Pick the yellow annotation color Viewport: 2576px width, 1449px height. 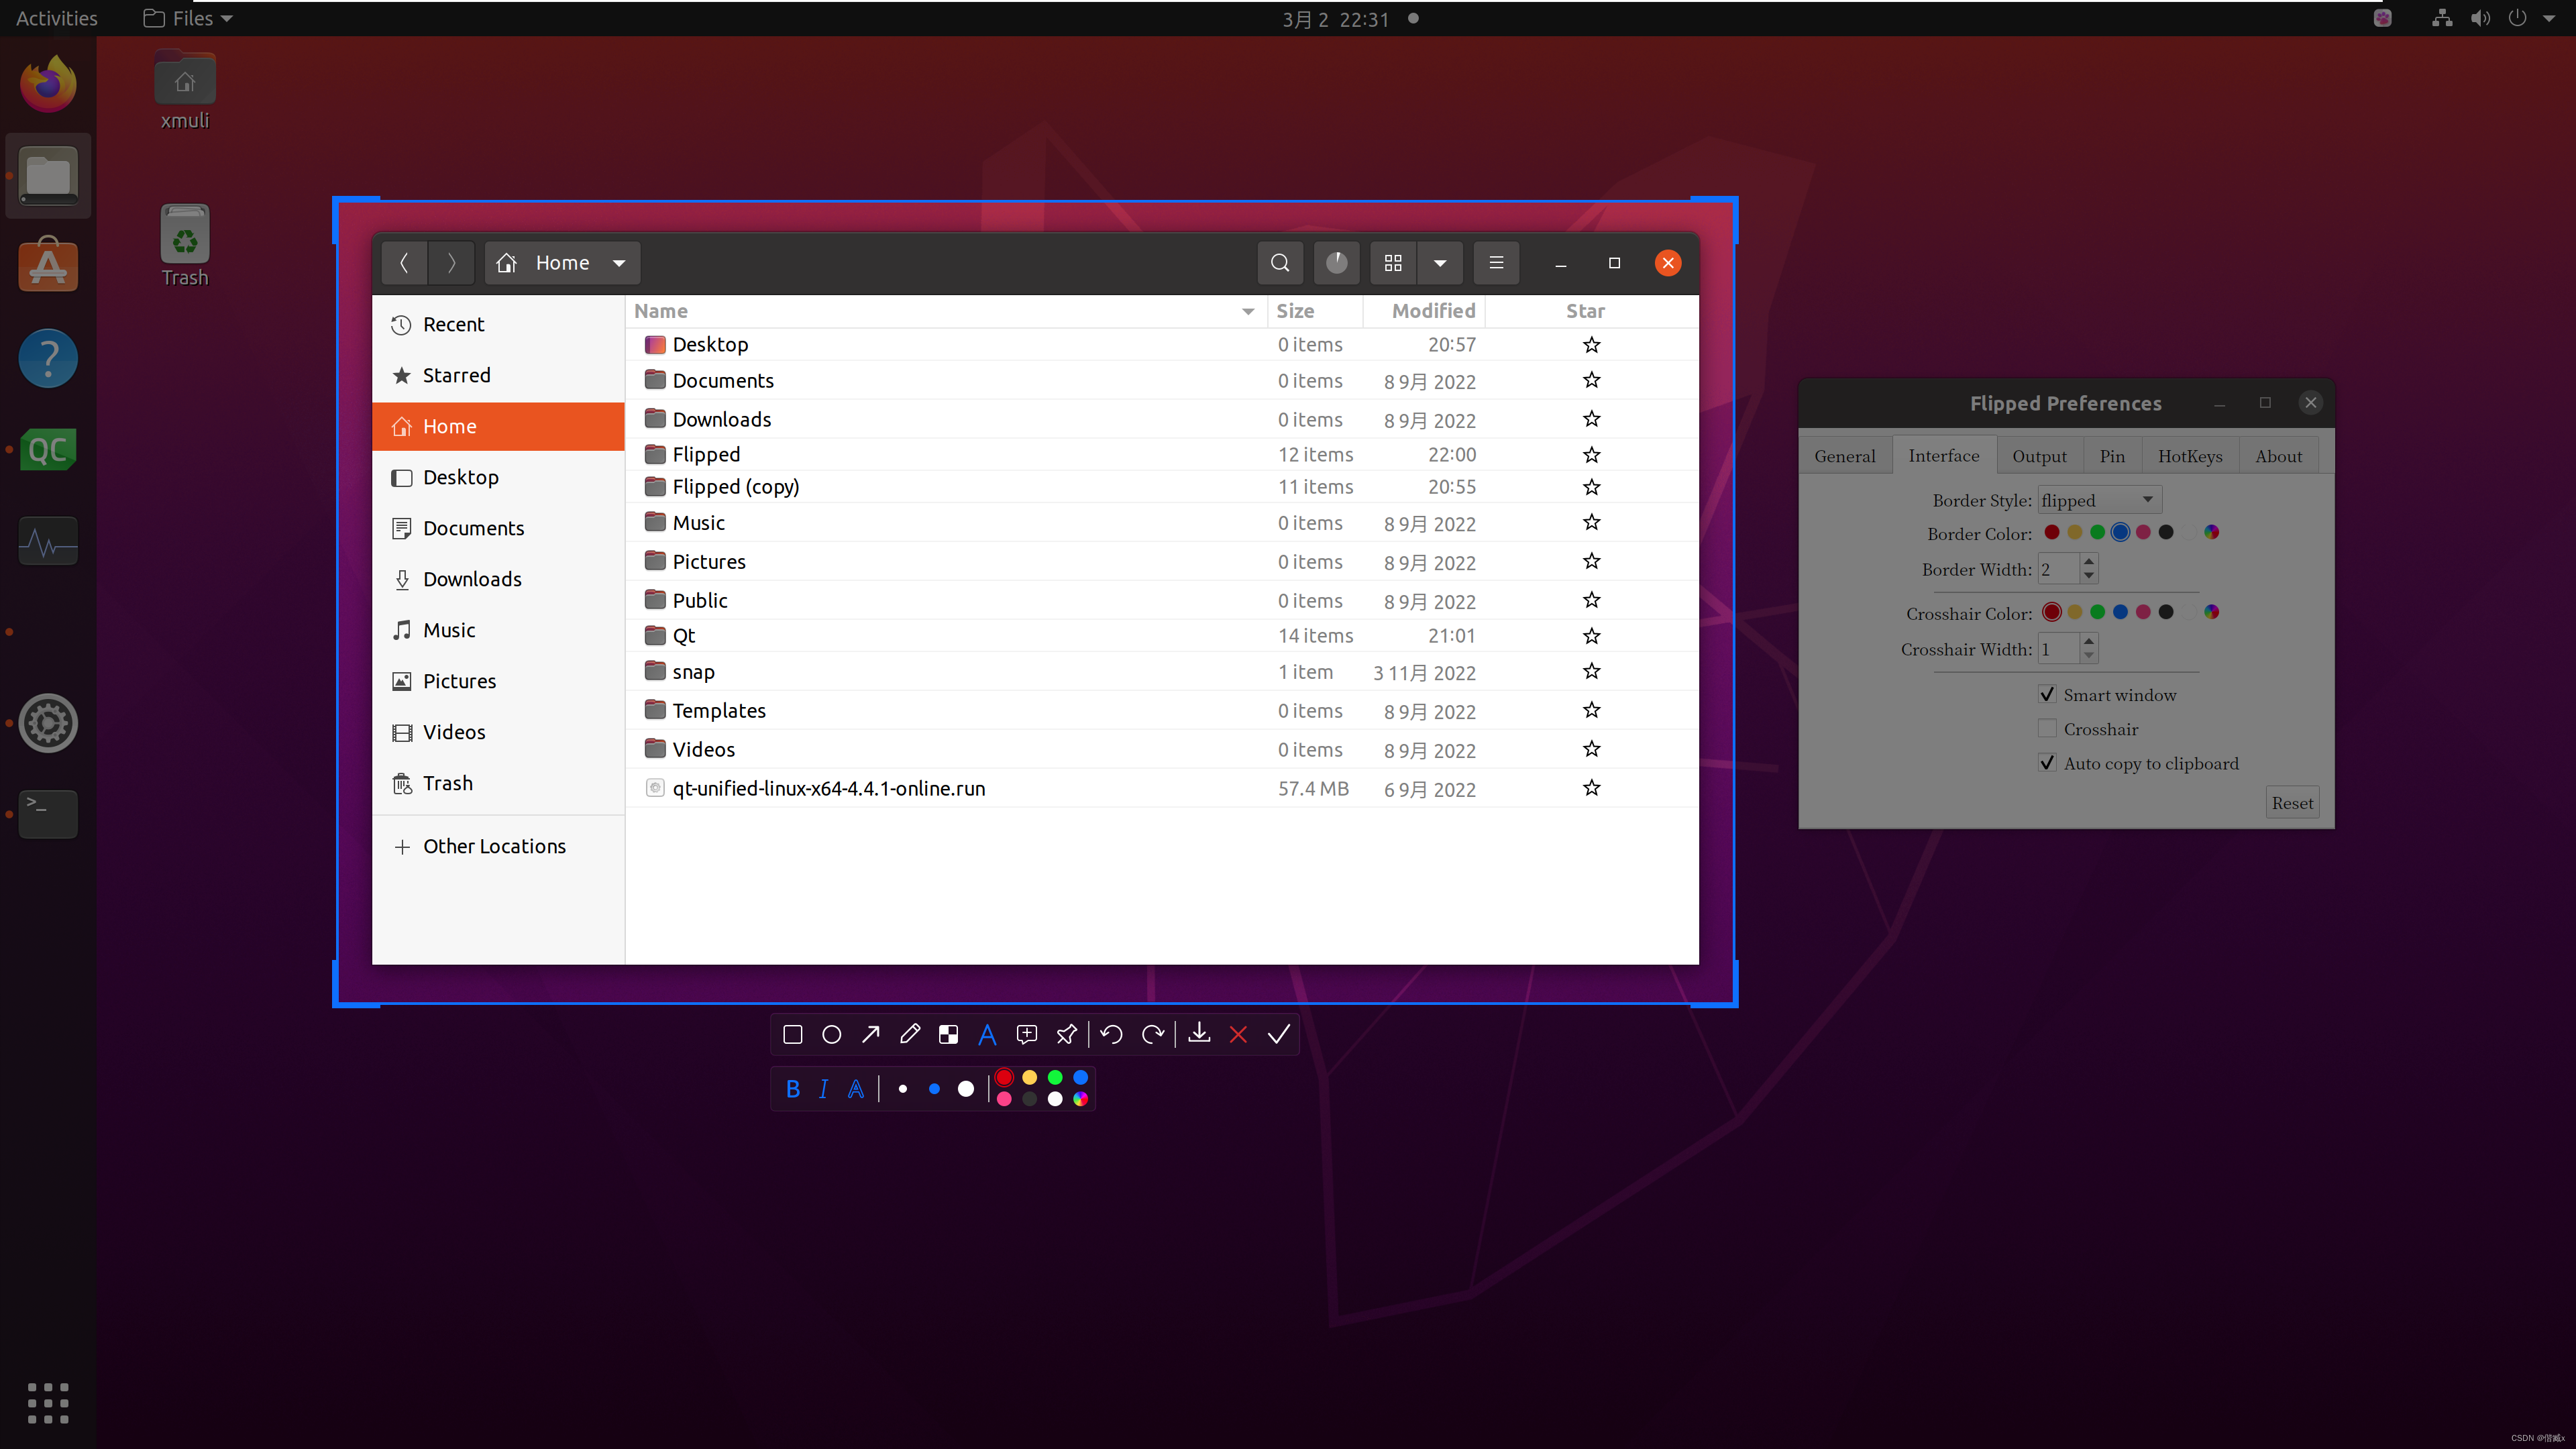click(x=1029, y=1077)
